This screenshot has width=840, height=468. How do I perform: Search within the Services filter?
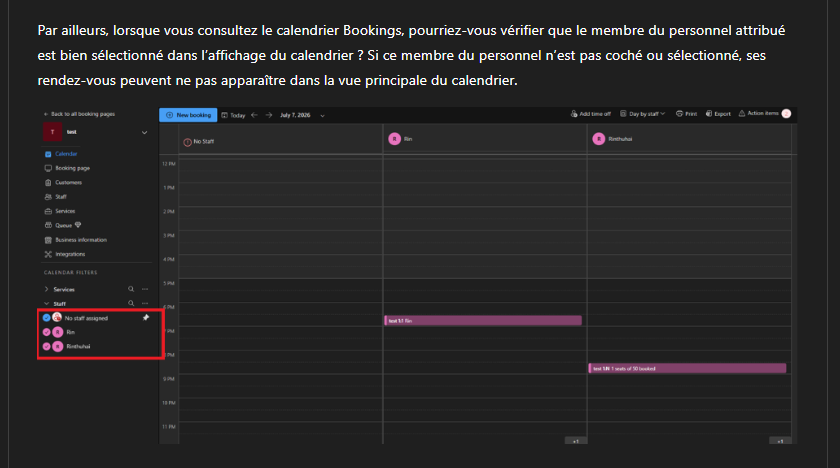pos(131,289)
